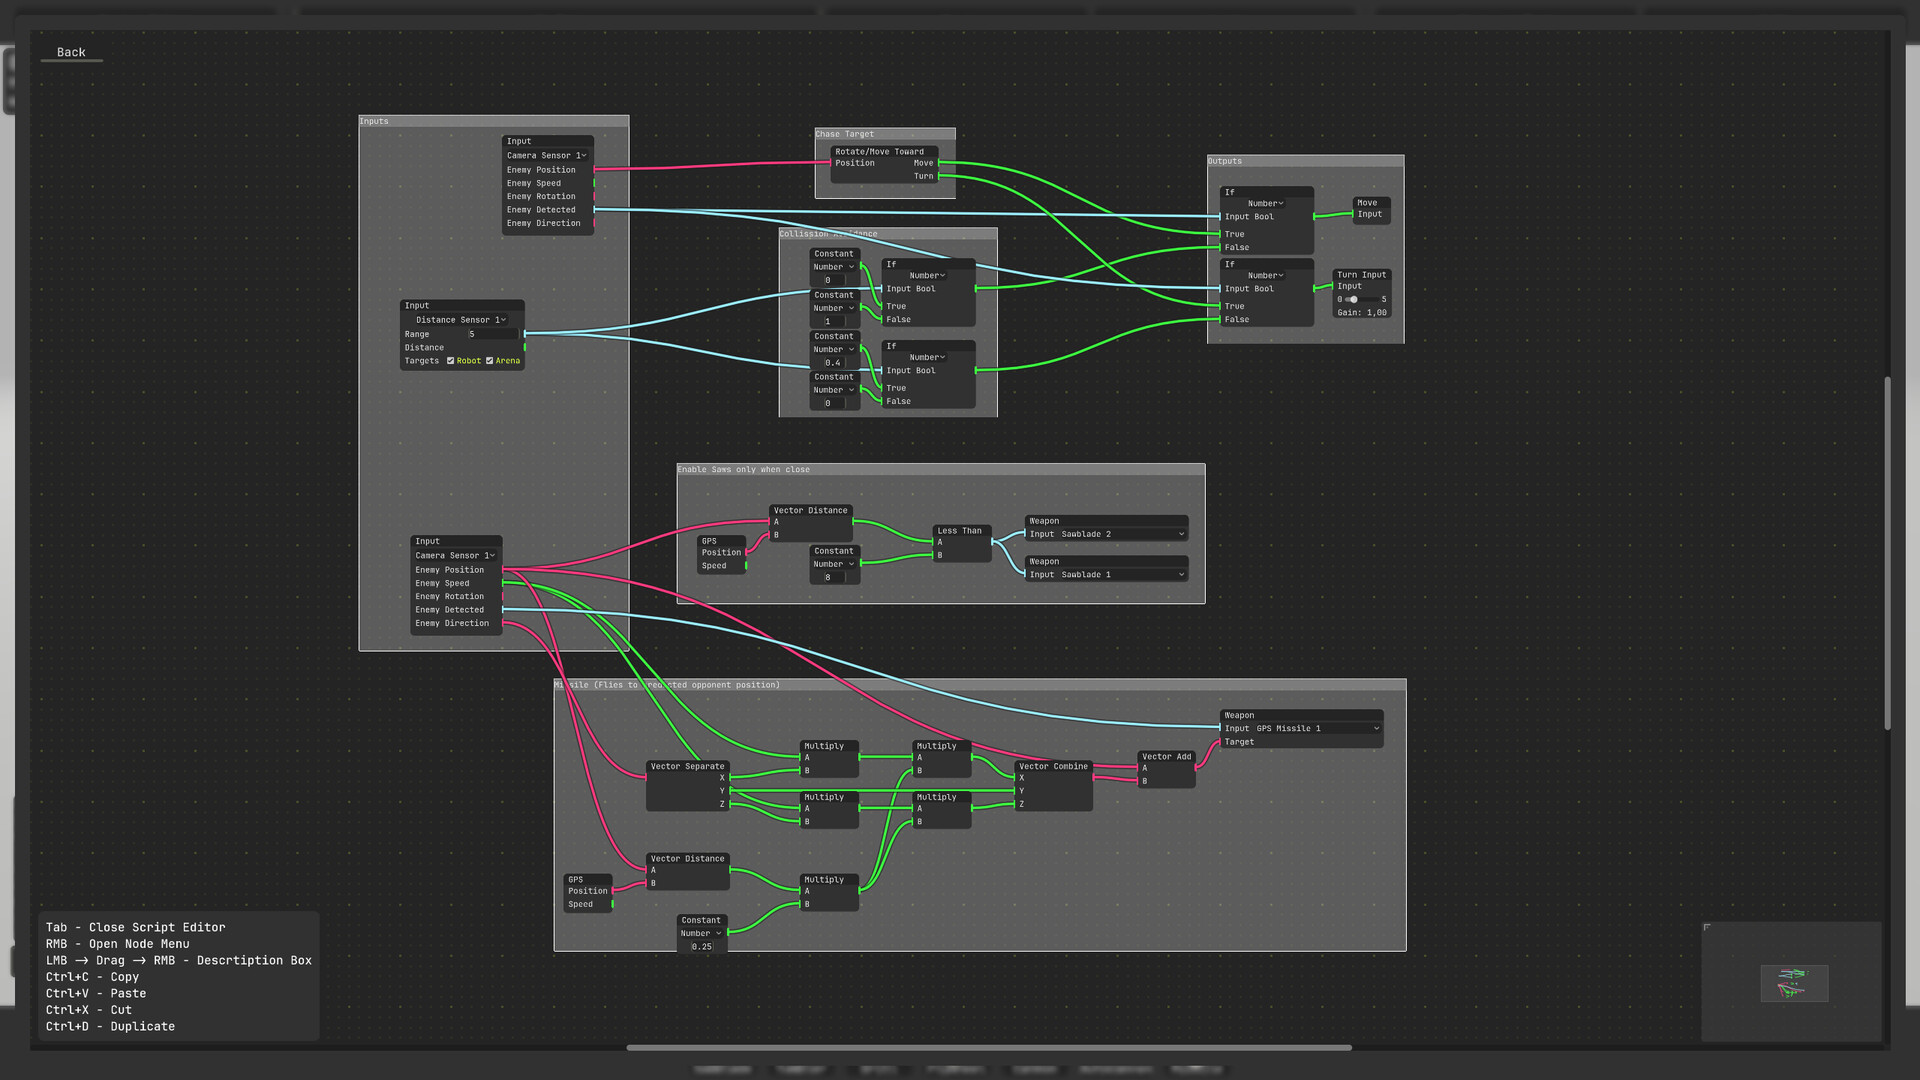Edit the 0.4 Constant number value

tap(833, 362)
